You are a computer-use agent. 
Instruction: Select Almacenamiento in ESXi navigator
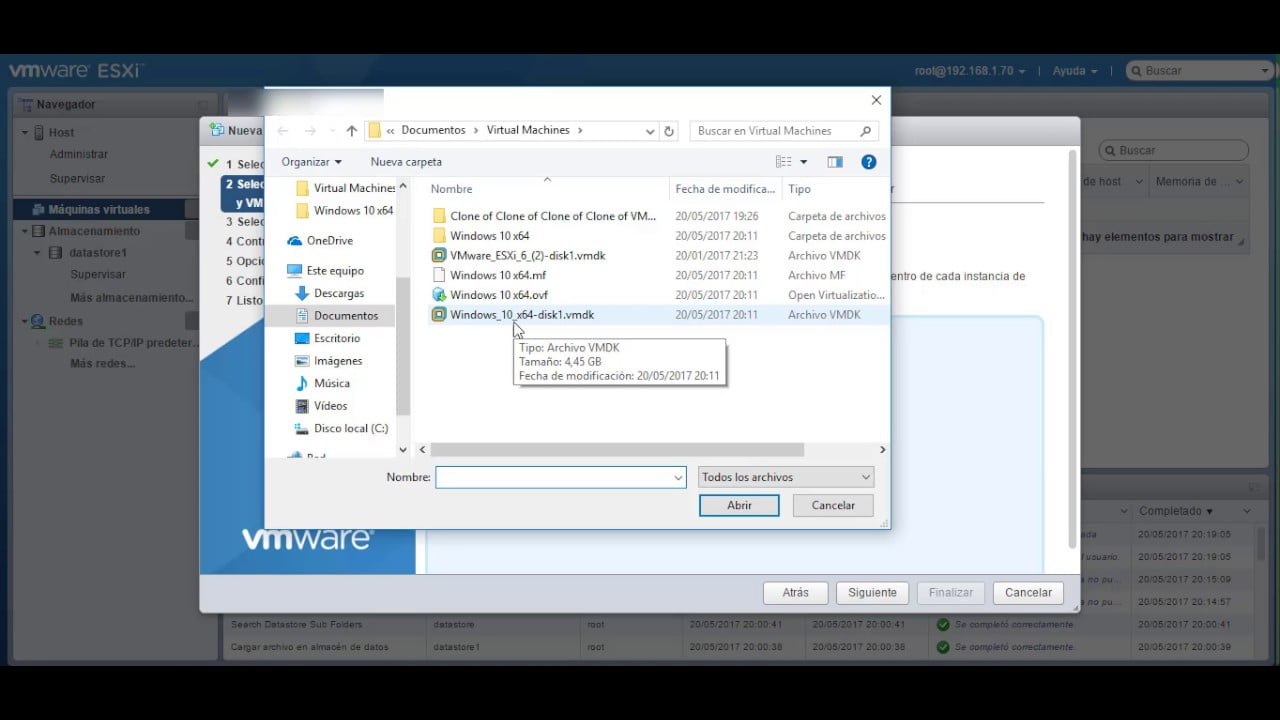pos(94,231)
